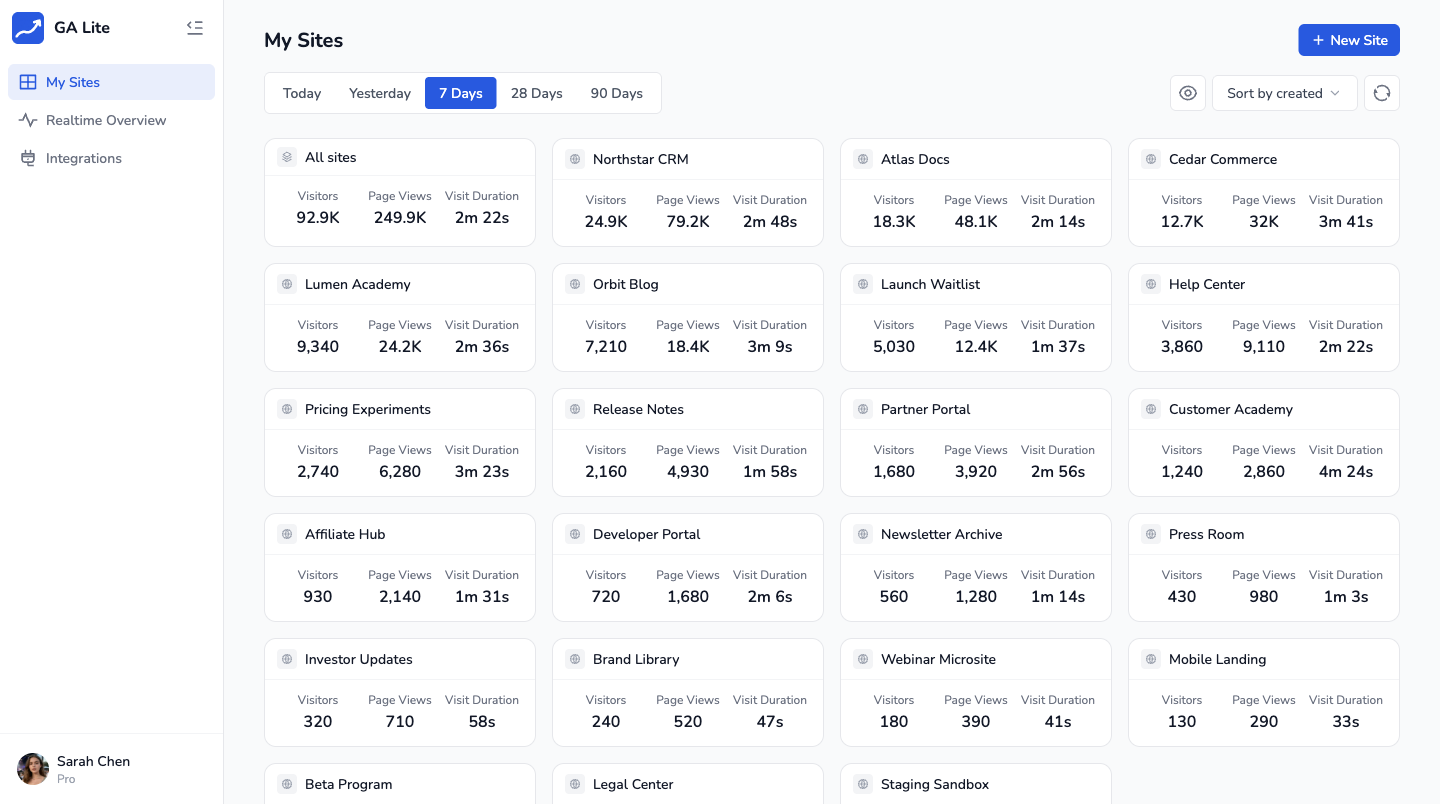
Task: Click Partner Portal's 3,920 page views
Action: coord(976,471)
